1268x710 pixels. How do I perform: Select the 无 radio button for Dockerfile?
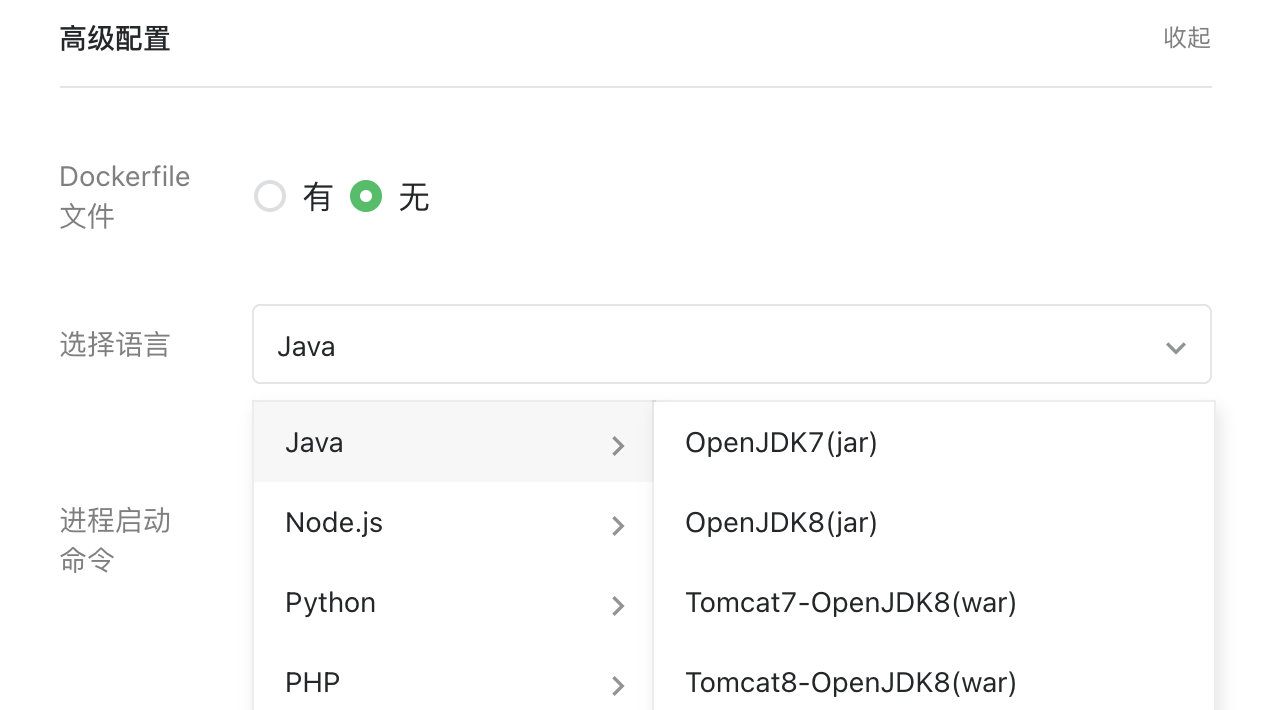[x=366, y=197]
